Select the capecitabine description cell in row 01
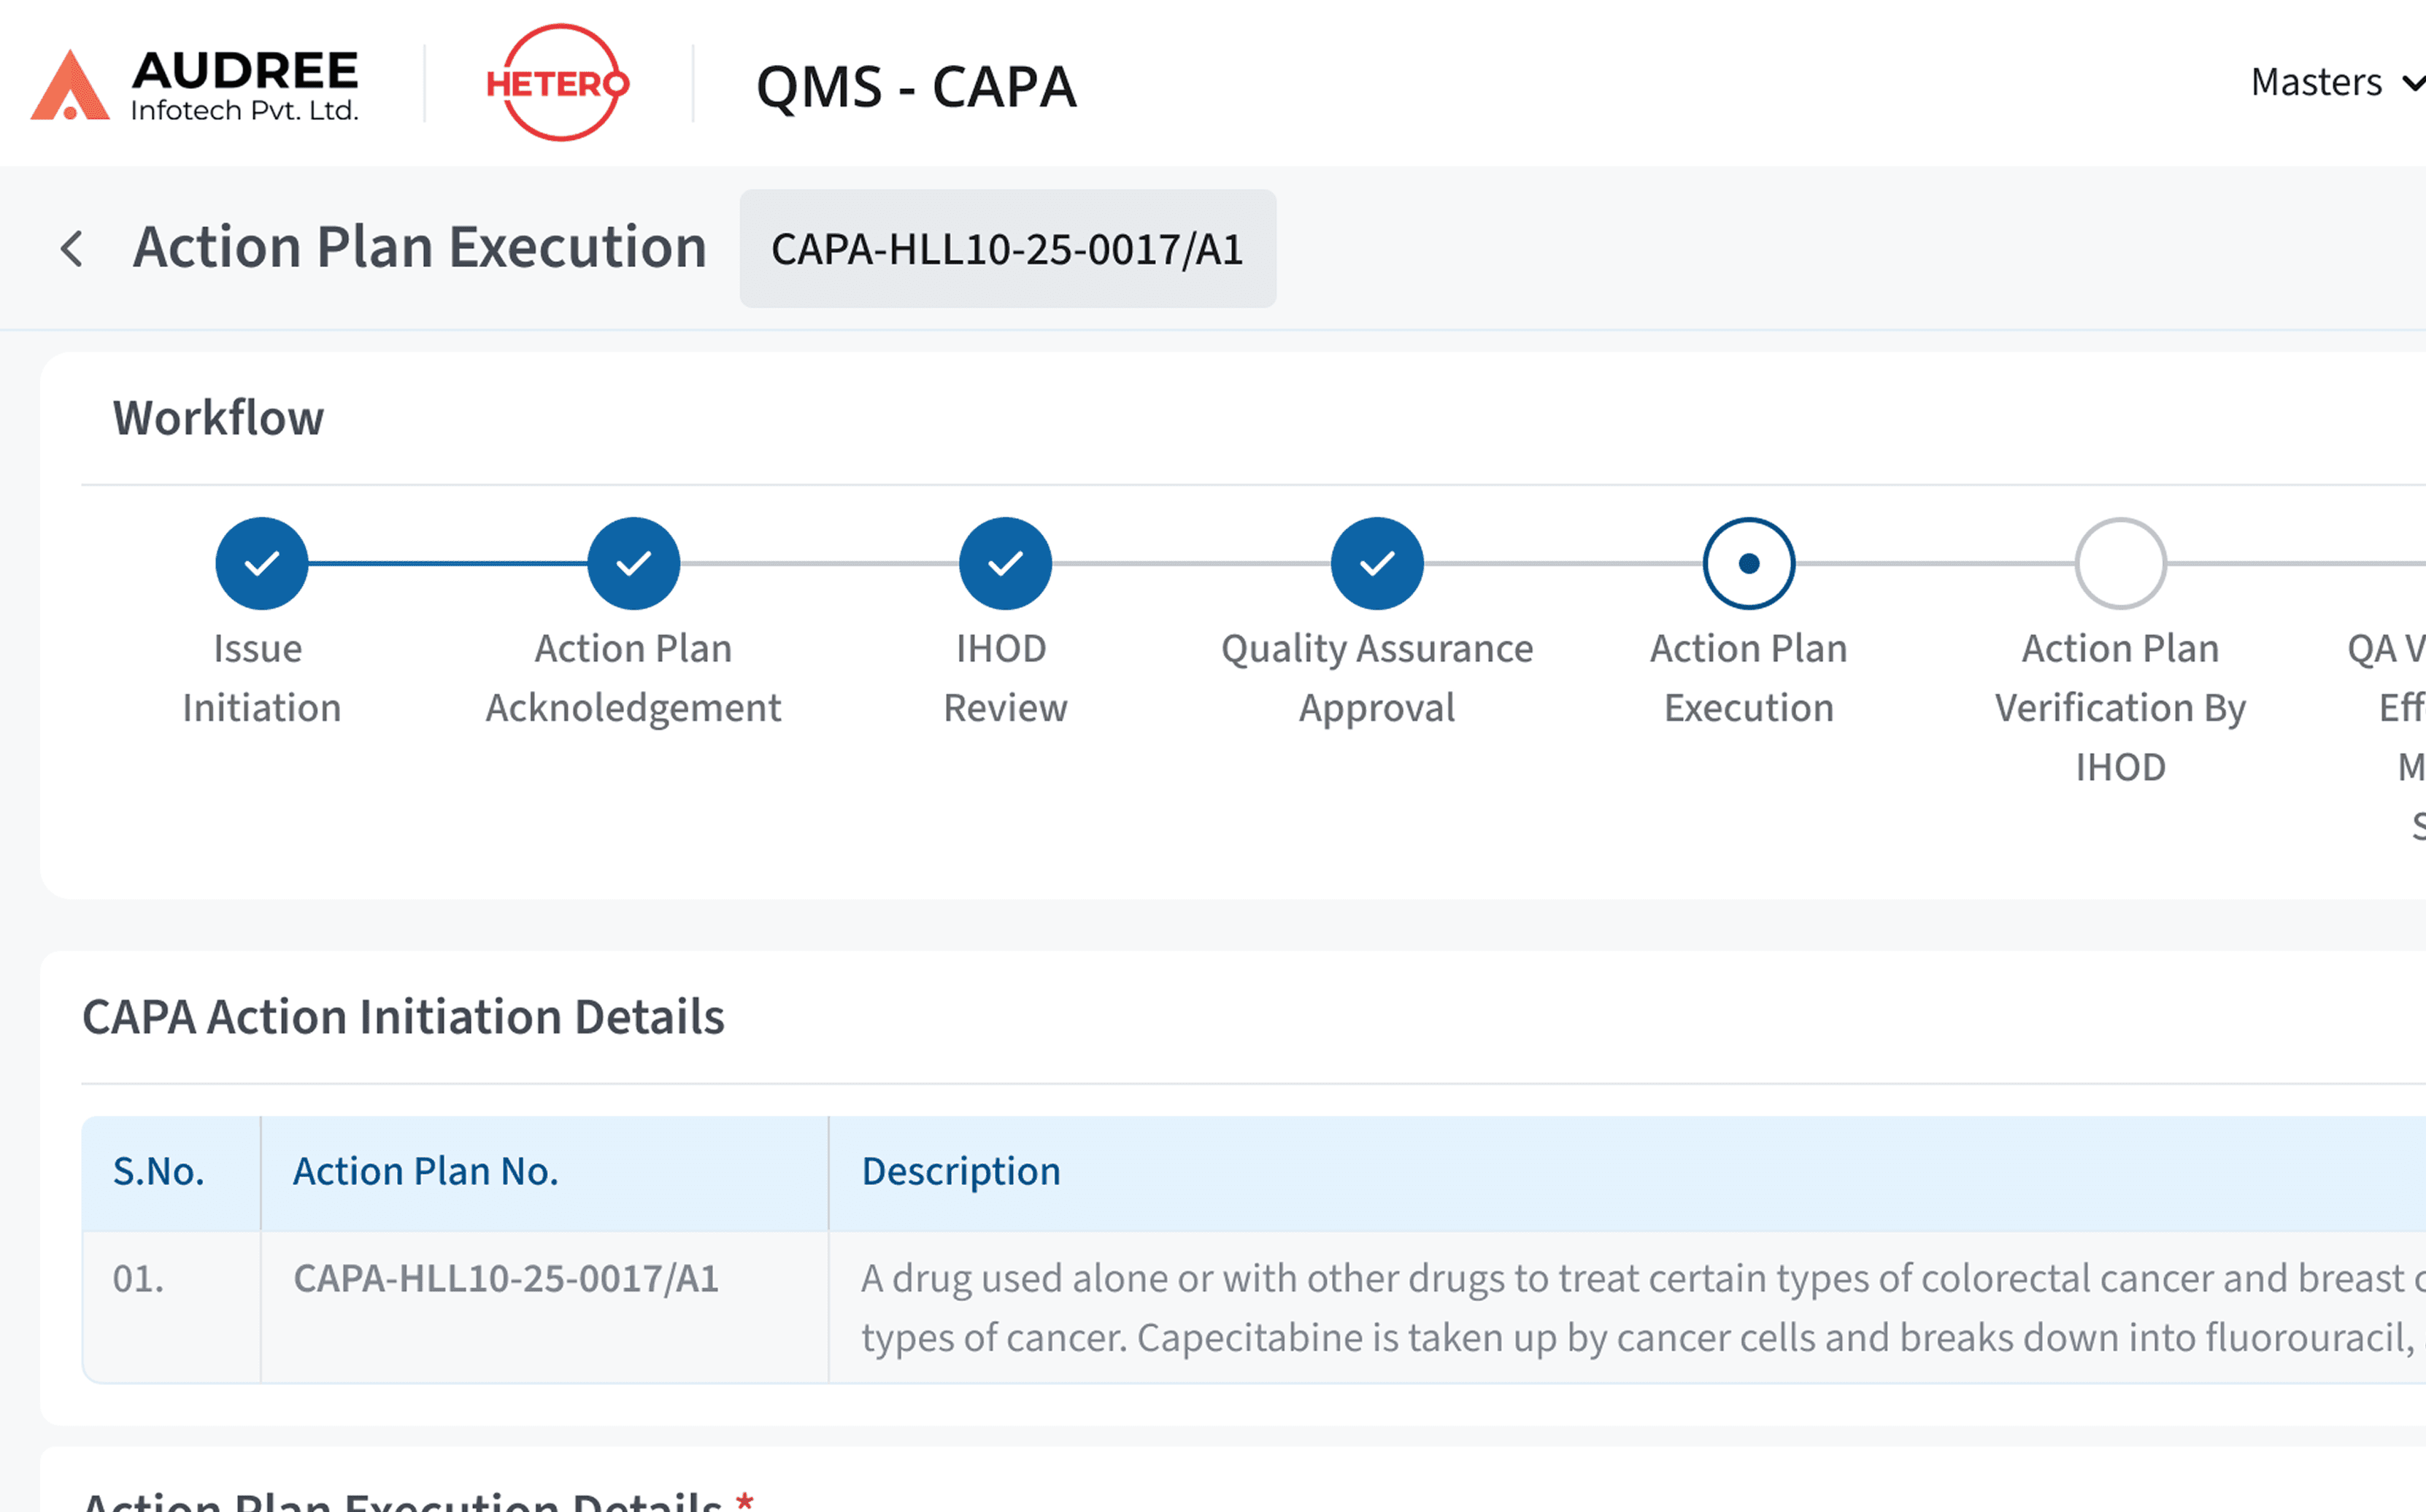Image resolution: width=2426 pixels, height=1512 pixels. 1600,1306
